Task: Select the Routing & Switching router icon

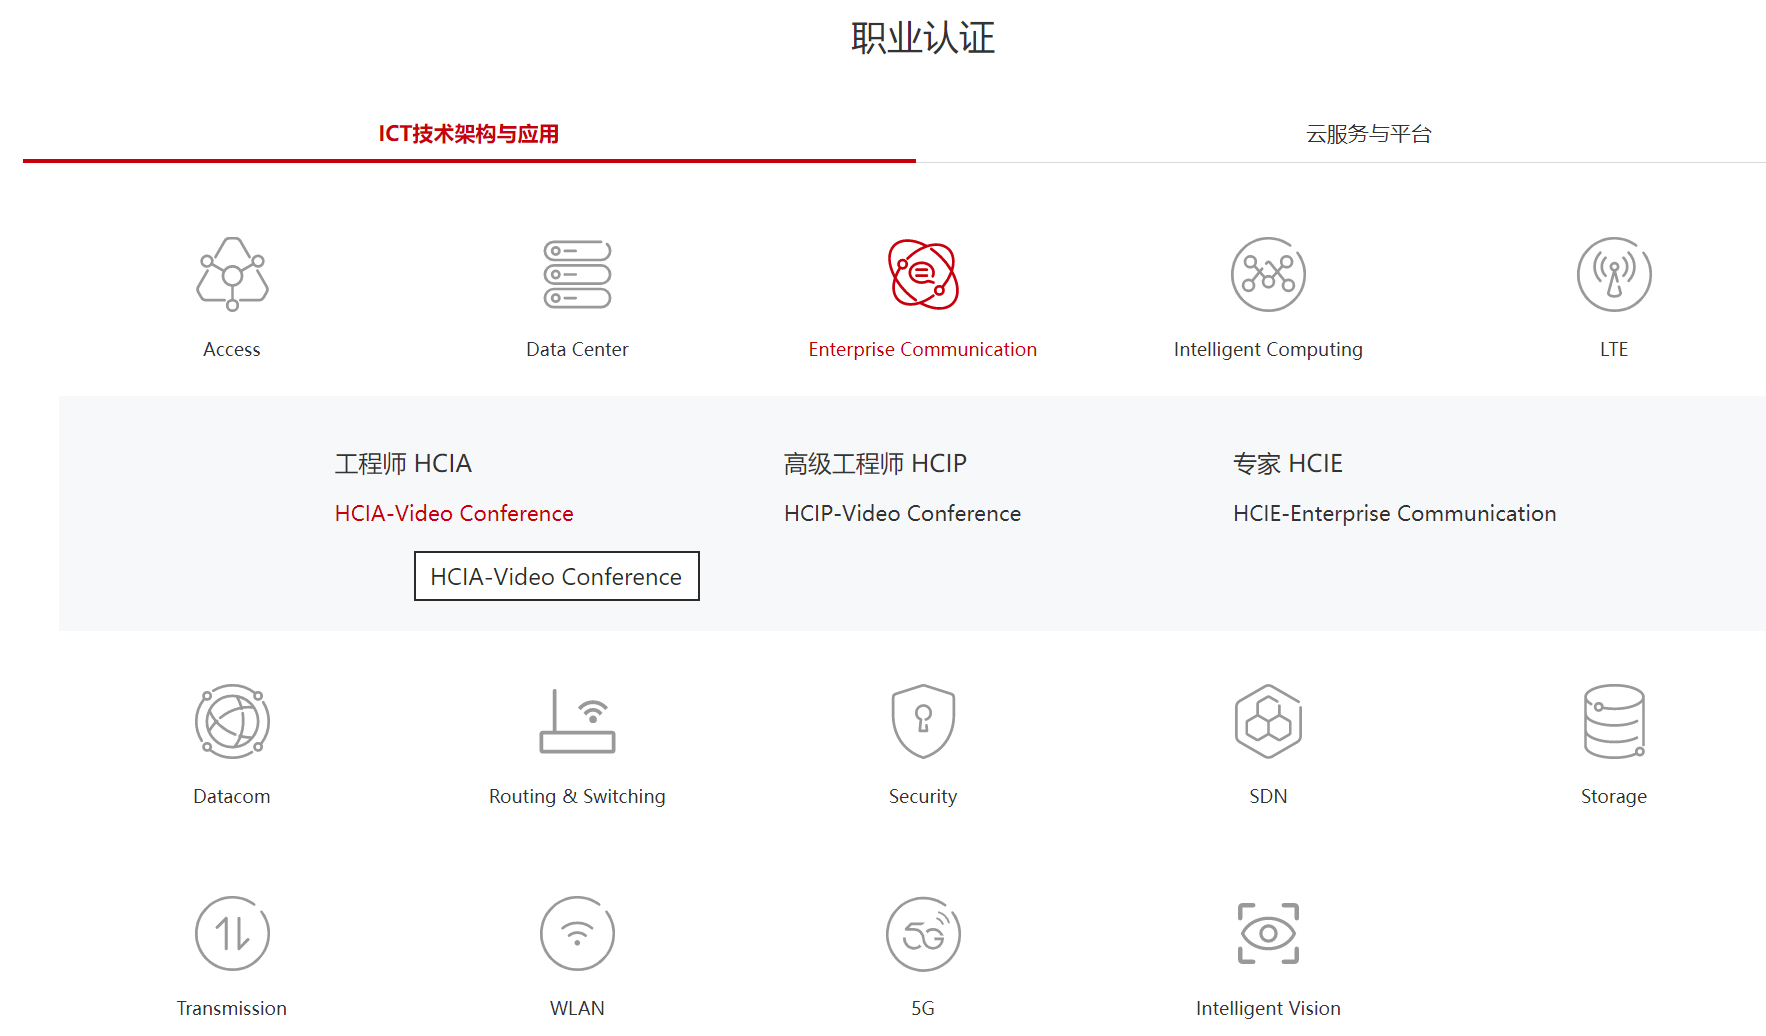Action: coord(577,722)
